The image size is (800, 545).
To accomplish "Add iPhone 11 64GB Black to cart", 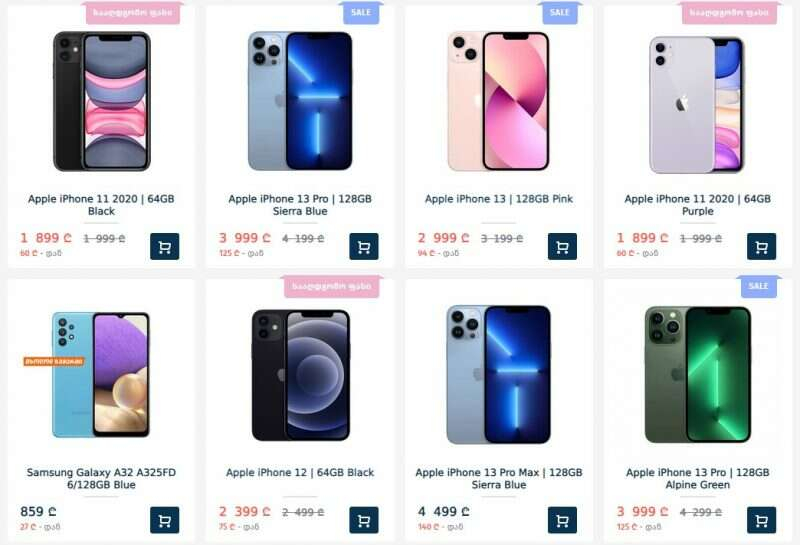I will pos(165,246).
